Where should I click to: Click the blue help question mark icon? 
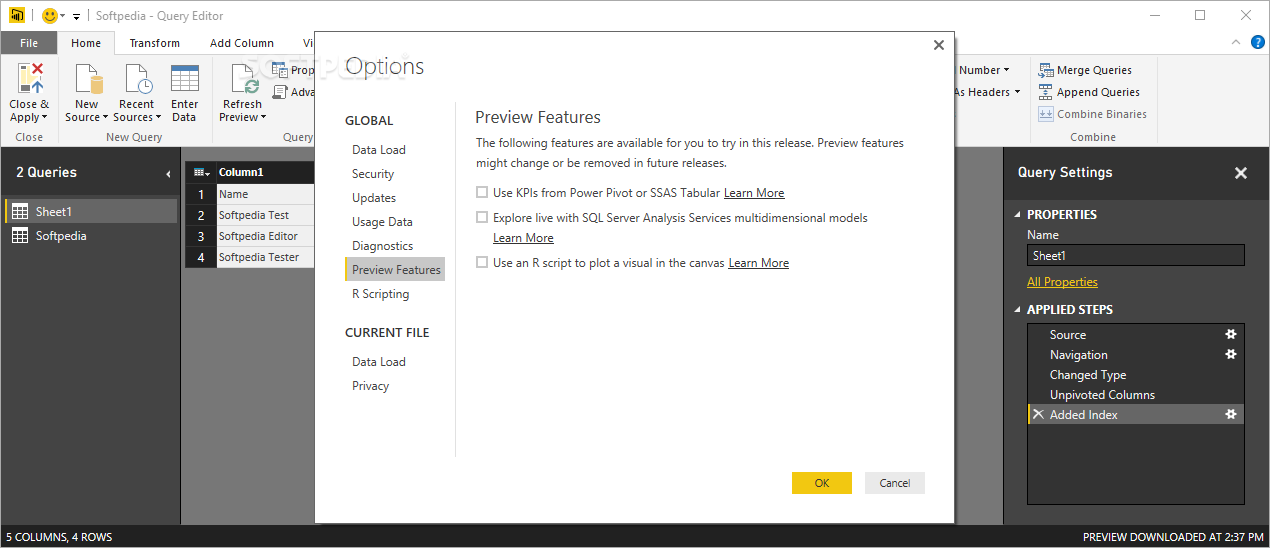[1258, 42]
